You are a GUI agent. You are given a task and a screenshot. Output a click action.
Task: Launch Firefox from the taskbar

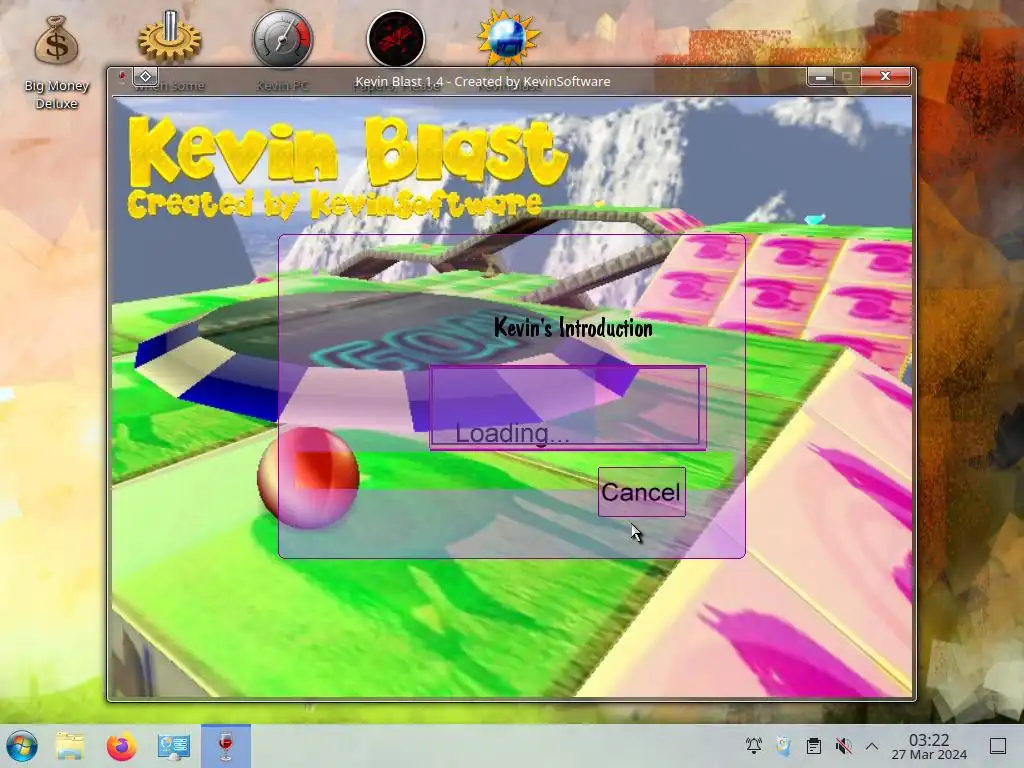pos(121,746)
